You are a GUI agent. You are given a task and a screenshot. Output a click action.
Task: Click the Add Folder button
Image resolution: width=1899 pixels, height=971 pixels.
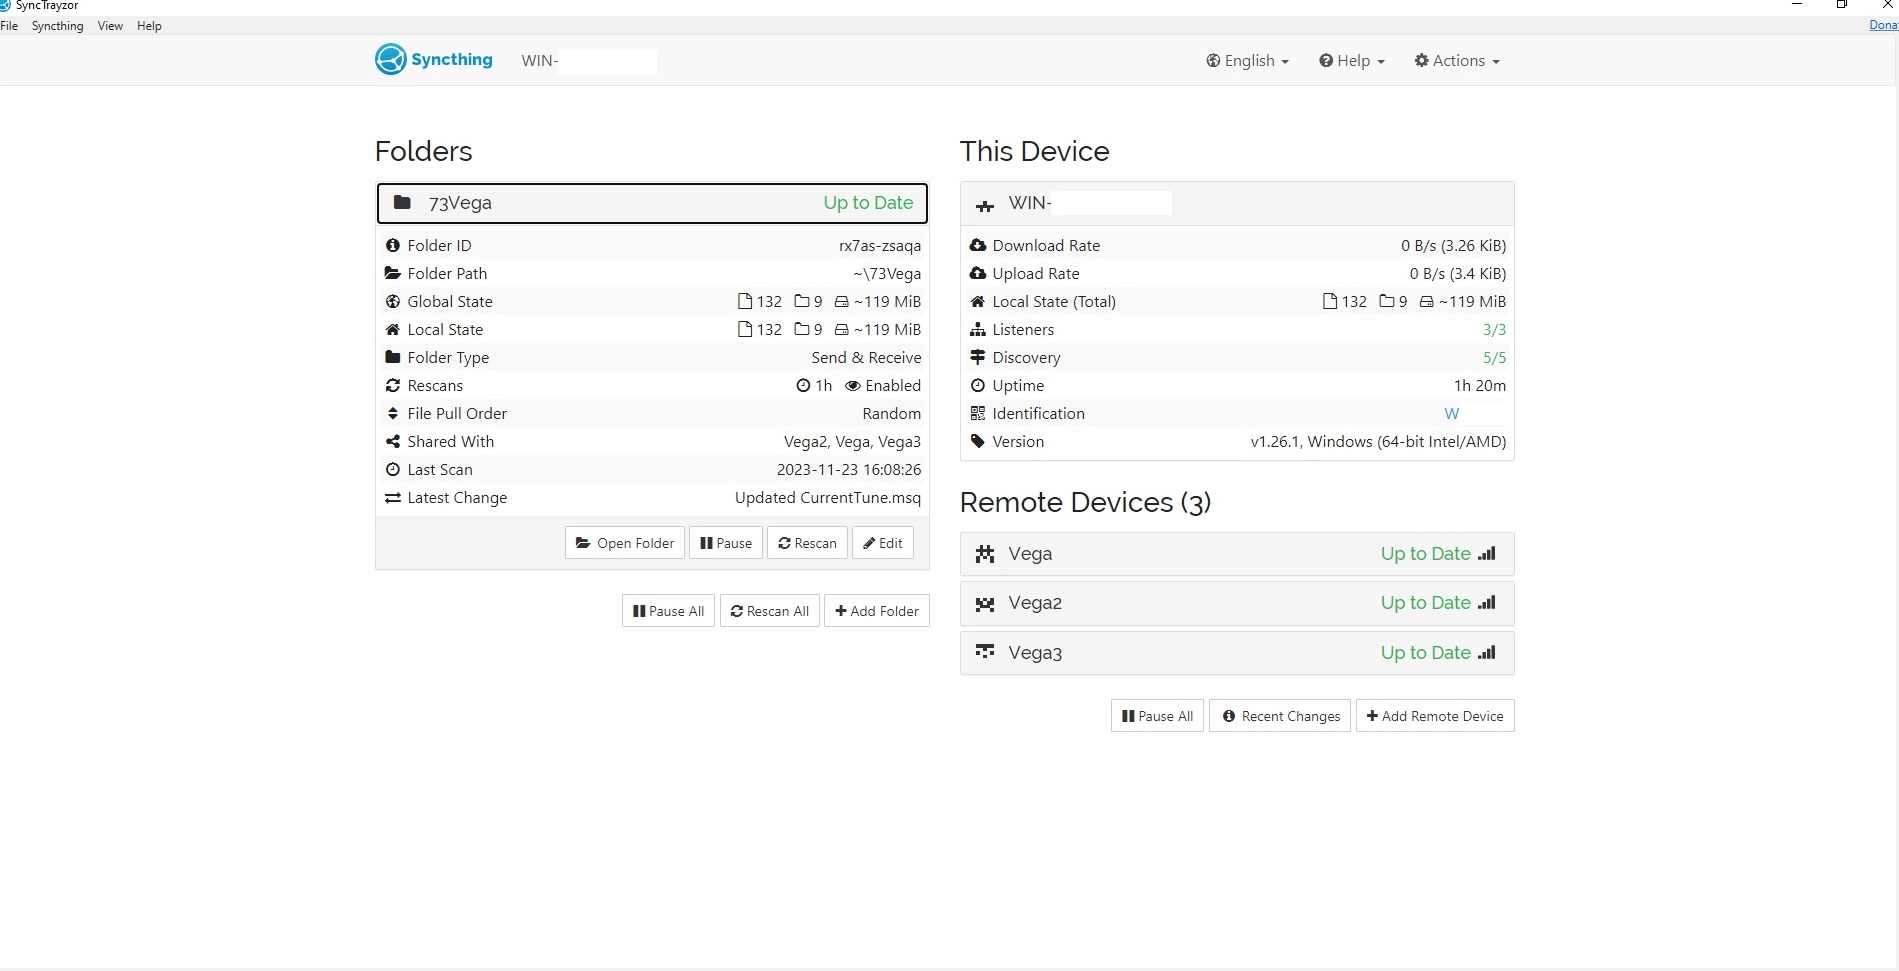877,611
